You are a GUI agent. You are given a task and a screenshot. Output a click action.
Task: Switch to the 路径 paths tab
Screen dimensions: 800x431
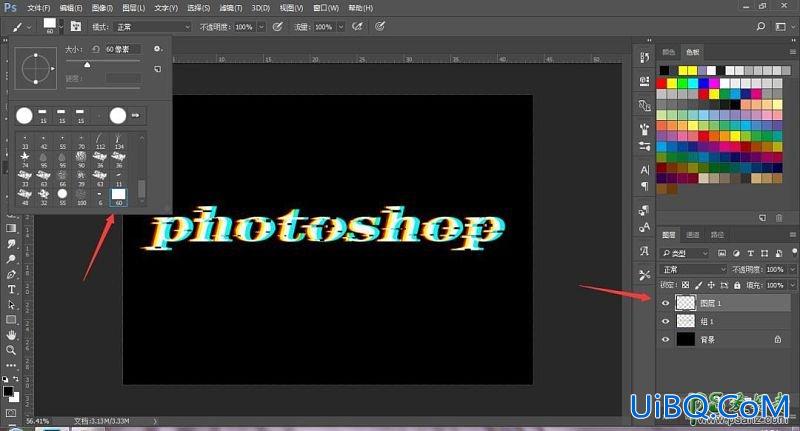(717, 235)
